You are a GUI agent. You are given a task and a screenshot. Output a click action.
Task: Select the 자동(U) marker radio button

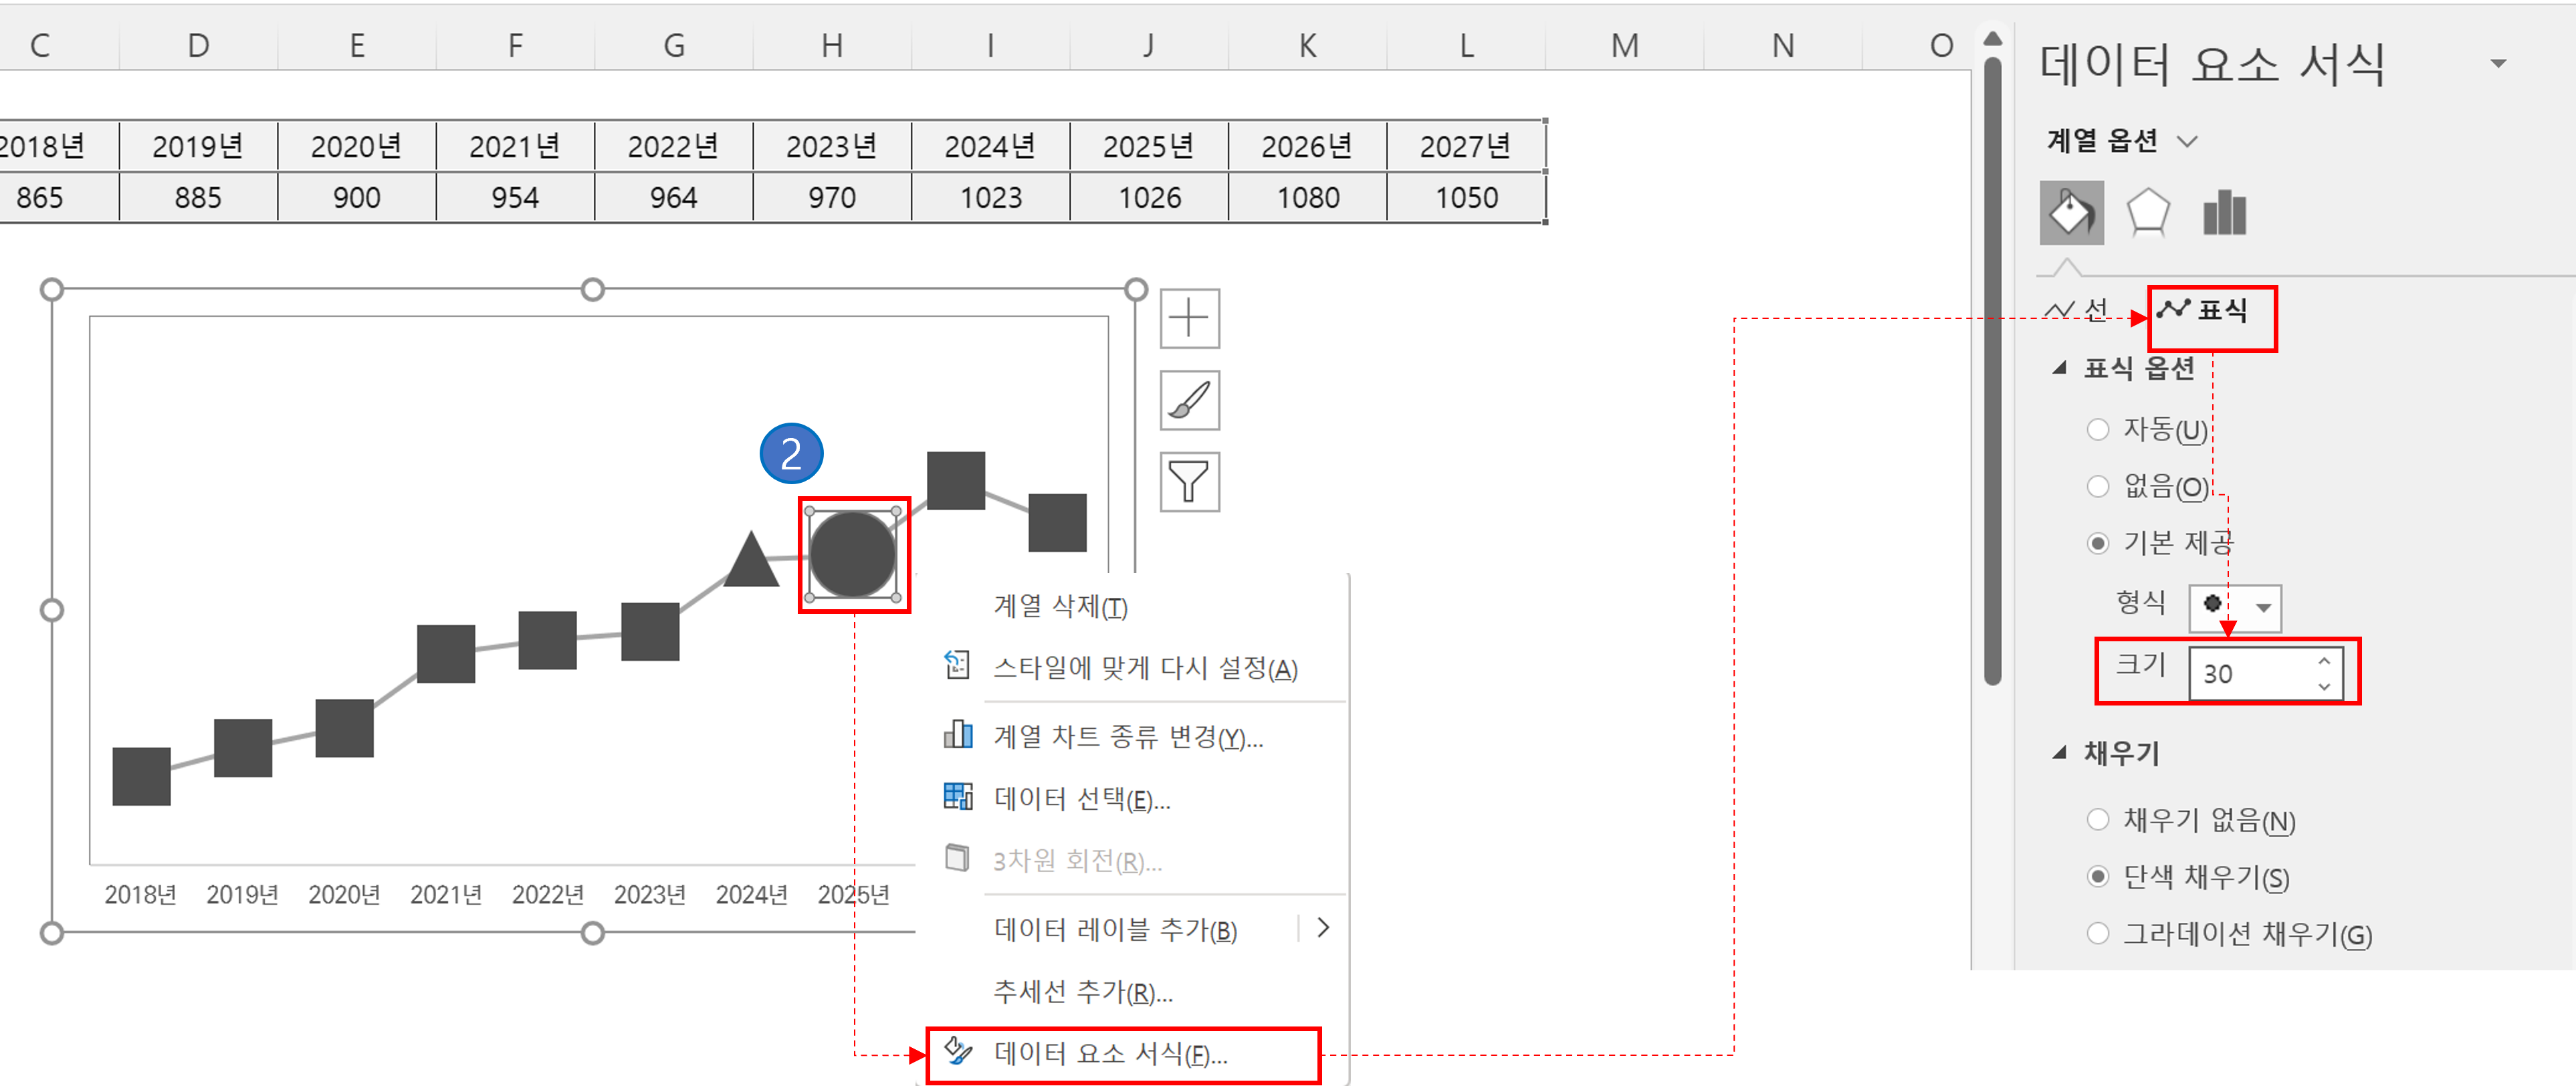[2097, 429]
